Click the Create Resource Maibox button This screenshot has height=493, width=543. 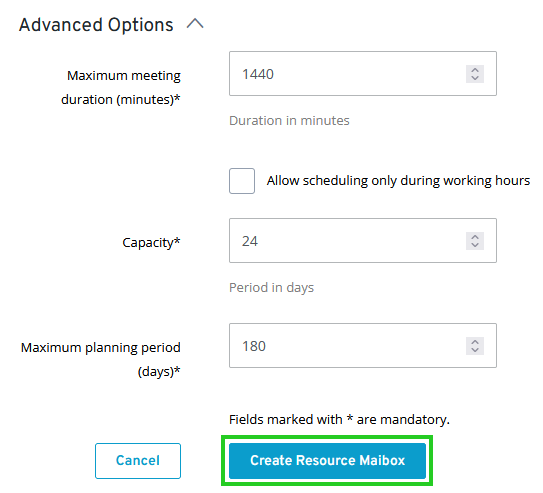click(x=327, y=461)
